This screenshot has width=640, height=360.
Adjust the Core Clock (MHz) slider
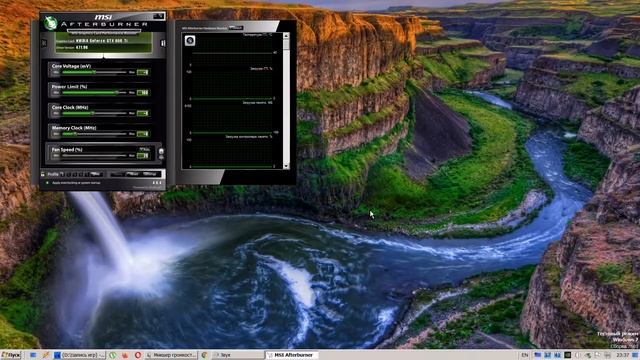(x=94, y=113)
